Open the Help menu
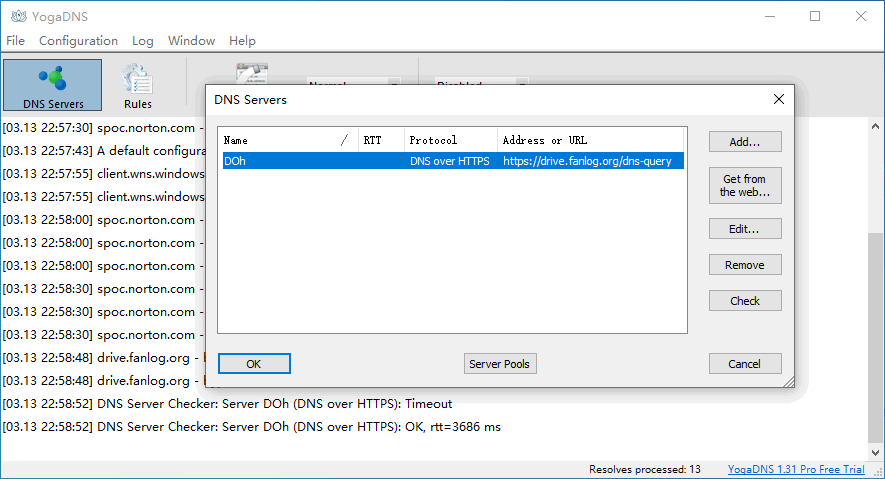The image size is (885, 479). (x=242, y=41)
